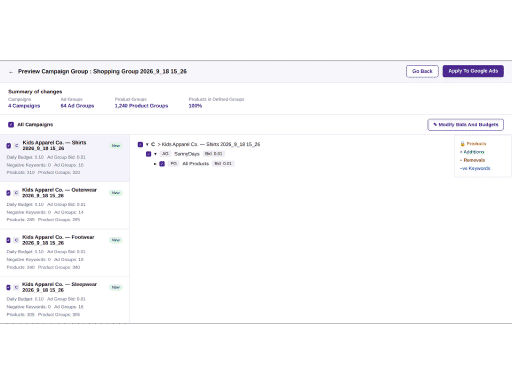Image resolution: width=512 pixels, height=384 pixels.
Task: Select the Kids Apparel Co. — Footwear campaign
Action: click(x=65, y=253)
